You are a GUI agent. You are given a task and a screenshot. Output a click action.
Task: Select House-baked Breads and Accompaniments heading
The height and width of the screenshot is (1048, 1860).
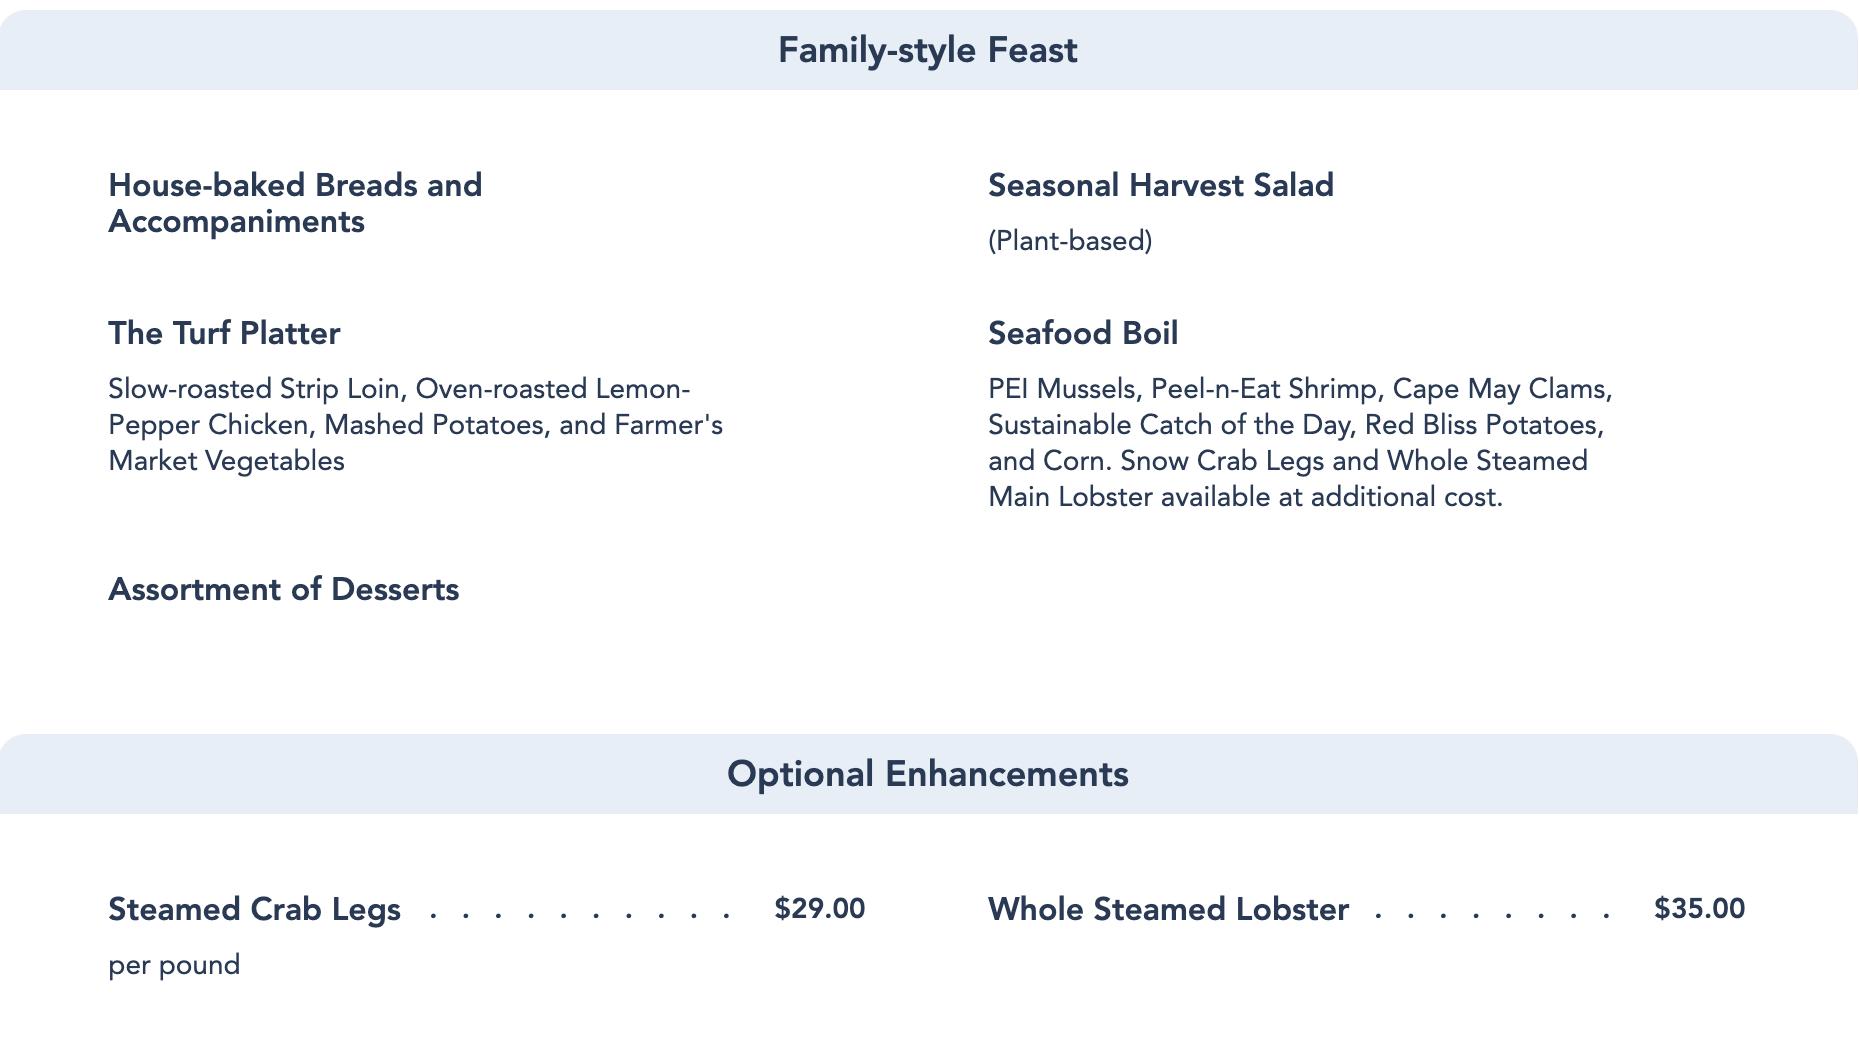(295, 203)
